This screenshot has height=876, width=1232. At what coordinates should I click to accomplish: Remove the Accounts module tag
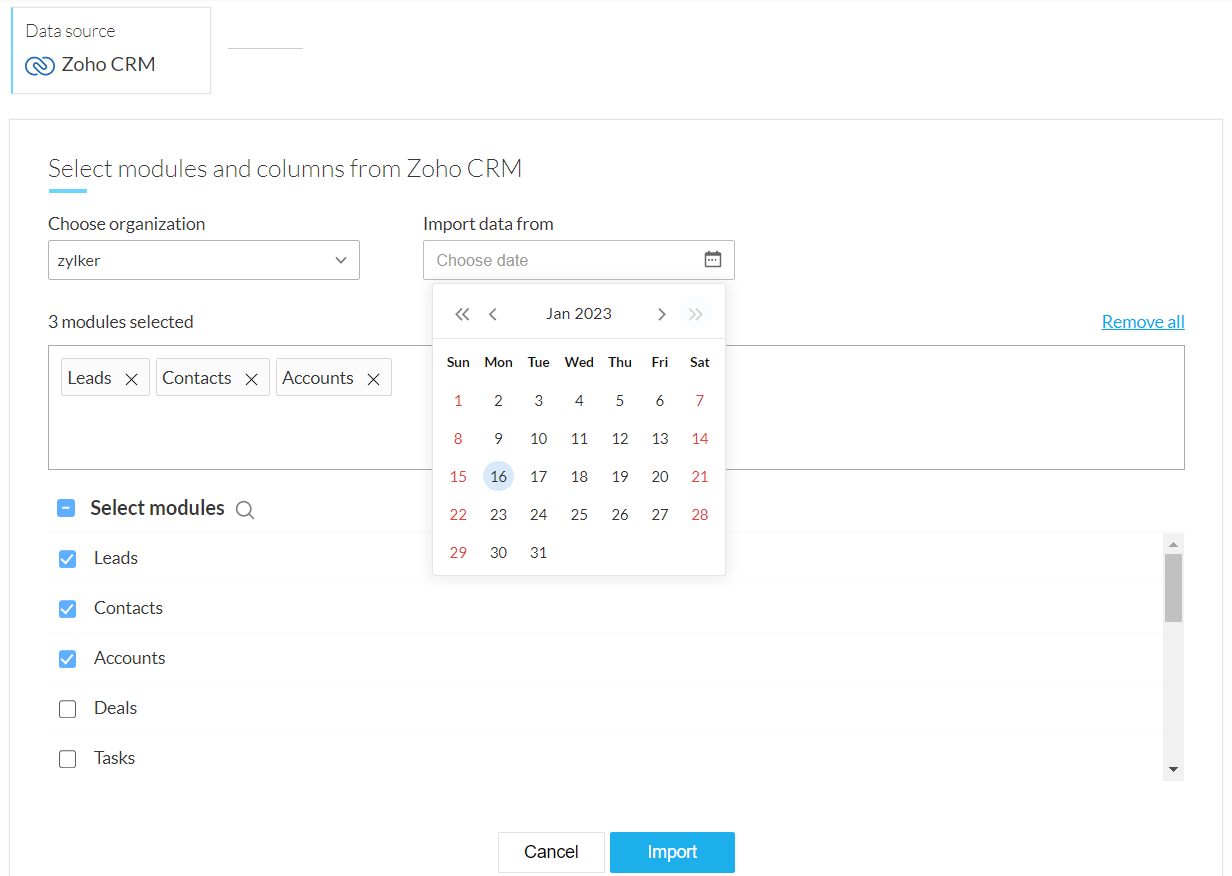click(x=373, y=379)
